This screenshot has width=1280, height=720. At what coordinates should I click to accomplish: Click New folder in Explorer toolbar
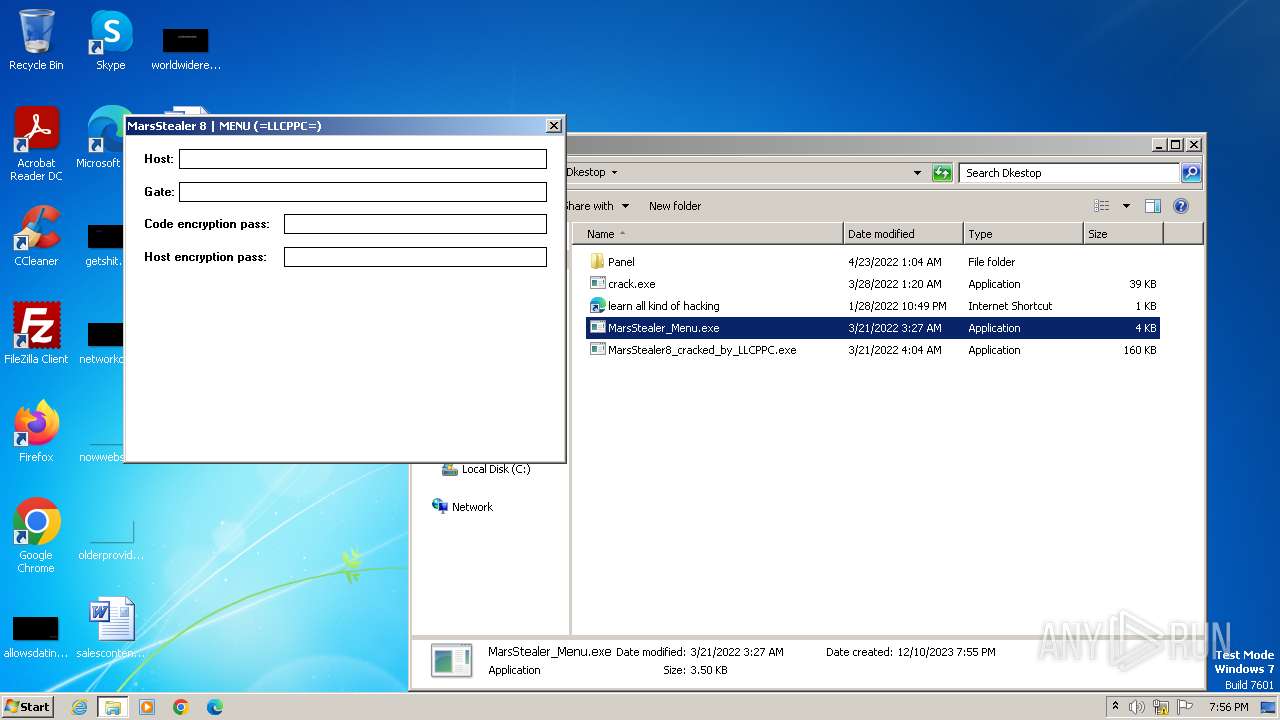(675, 206)
